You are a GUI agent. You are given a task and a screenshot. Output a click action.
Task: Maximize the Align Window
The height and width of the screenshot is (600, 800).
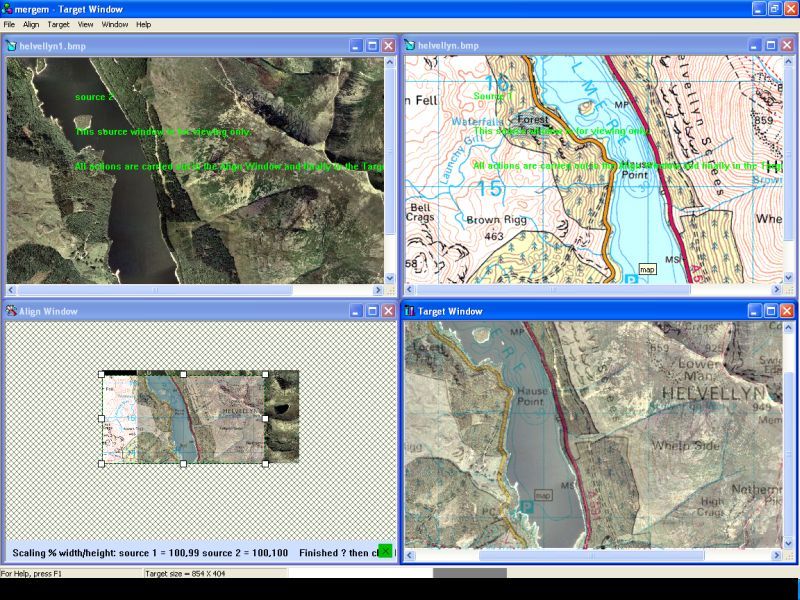click(x=372, y=311)
